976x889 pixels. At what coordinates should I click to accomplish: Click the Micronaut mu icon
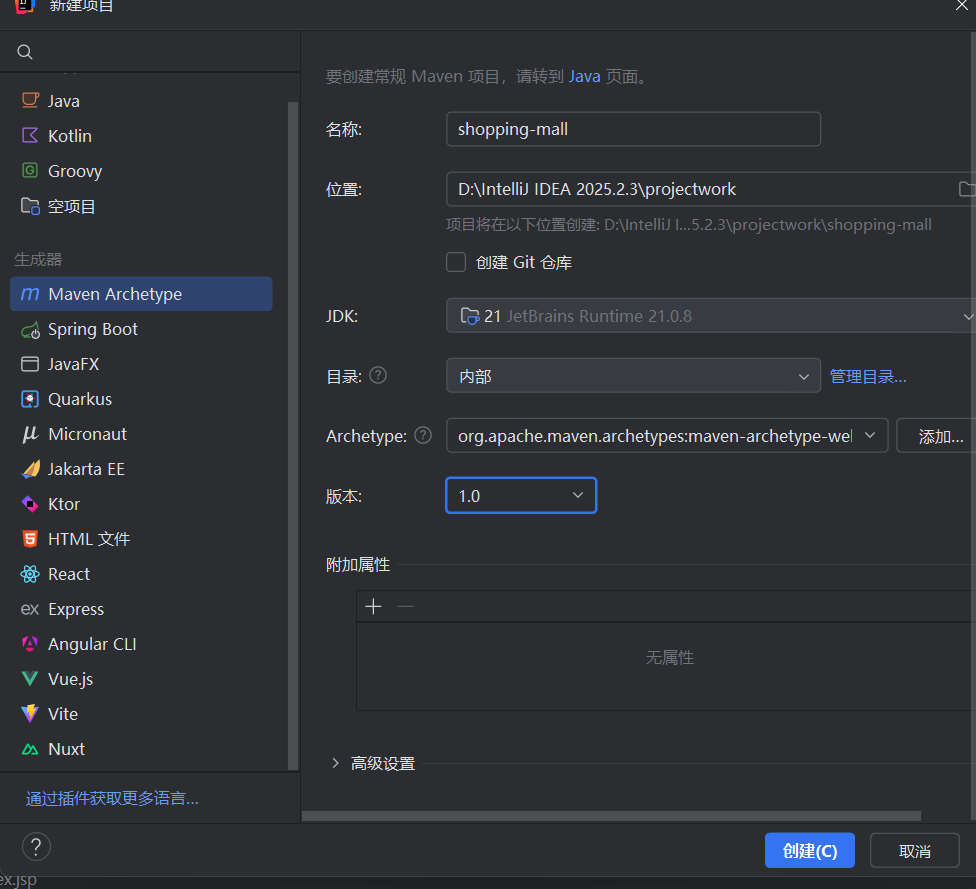[x=30, y=434]
